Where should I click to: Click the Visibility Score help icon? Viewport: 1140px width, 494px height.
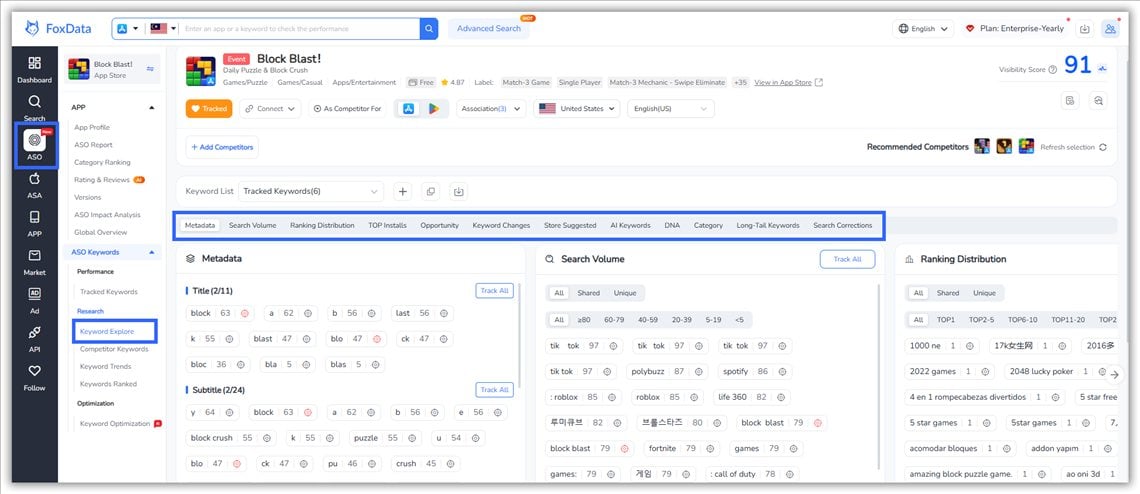click(1053, 69)
